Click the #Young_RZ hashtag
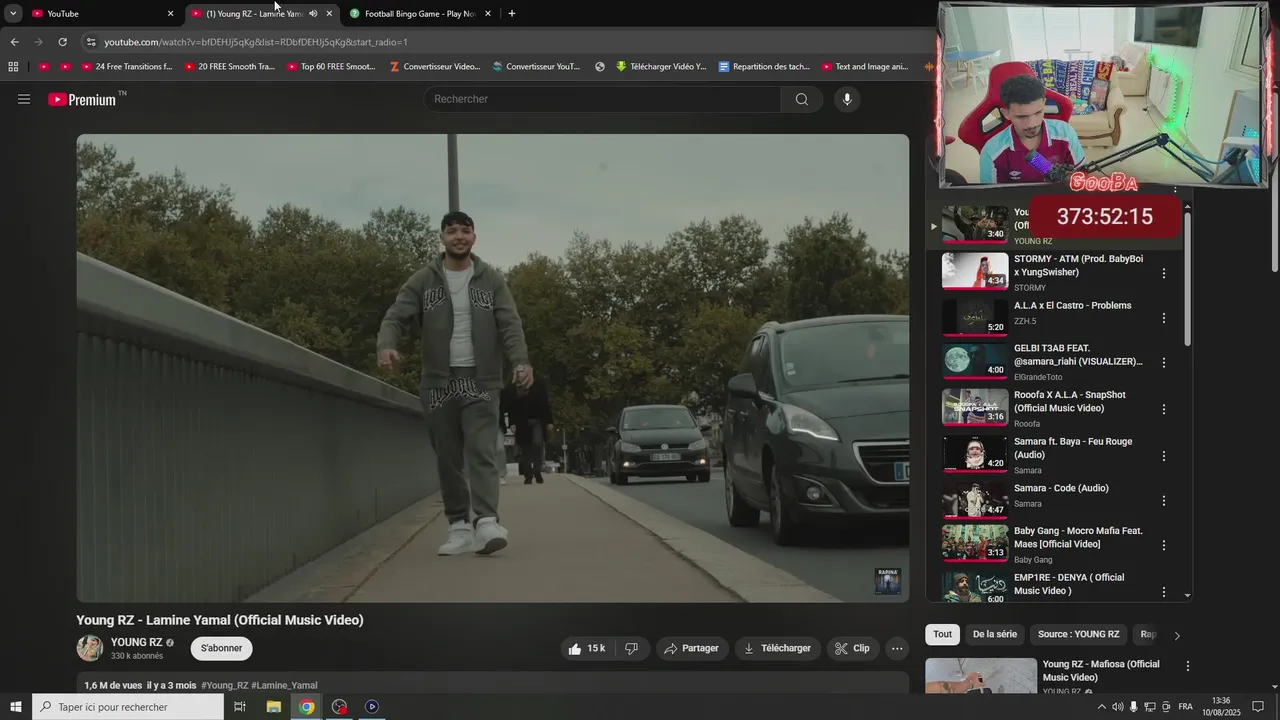1280x720 pixels. 224,685
